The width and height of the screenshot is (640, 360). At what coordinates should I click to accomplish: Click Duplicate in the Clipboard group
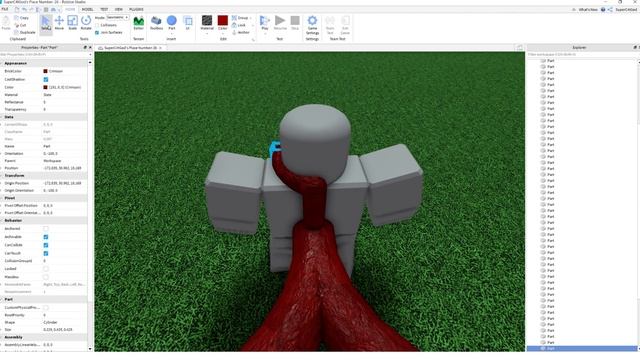click(x=24, y=32)
